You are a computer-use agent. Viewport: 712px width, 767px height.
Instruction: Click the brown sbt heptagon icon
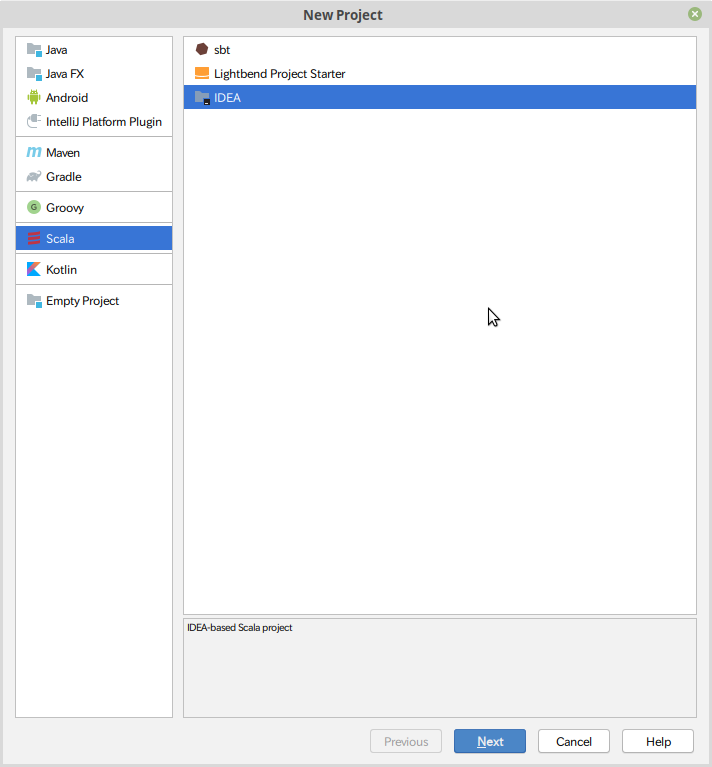point(201,49)
